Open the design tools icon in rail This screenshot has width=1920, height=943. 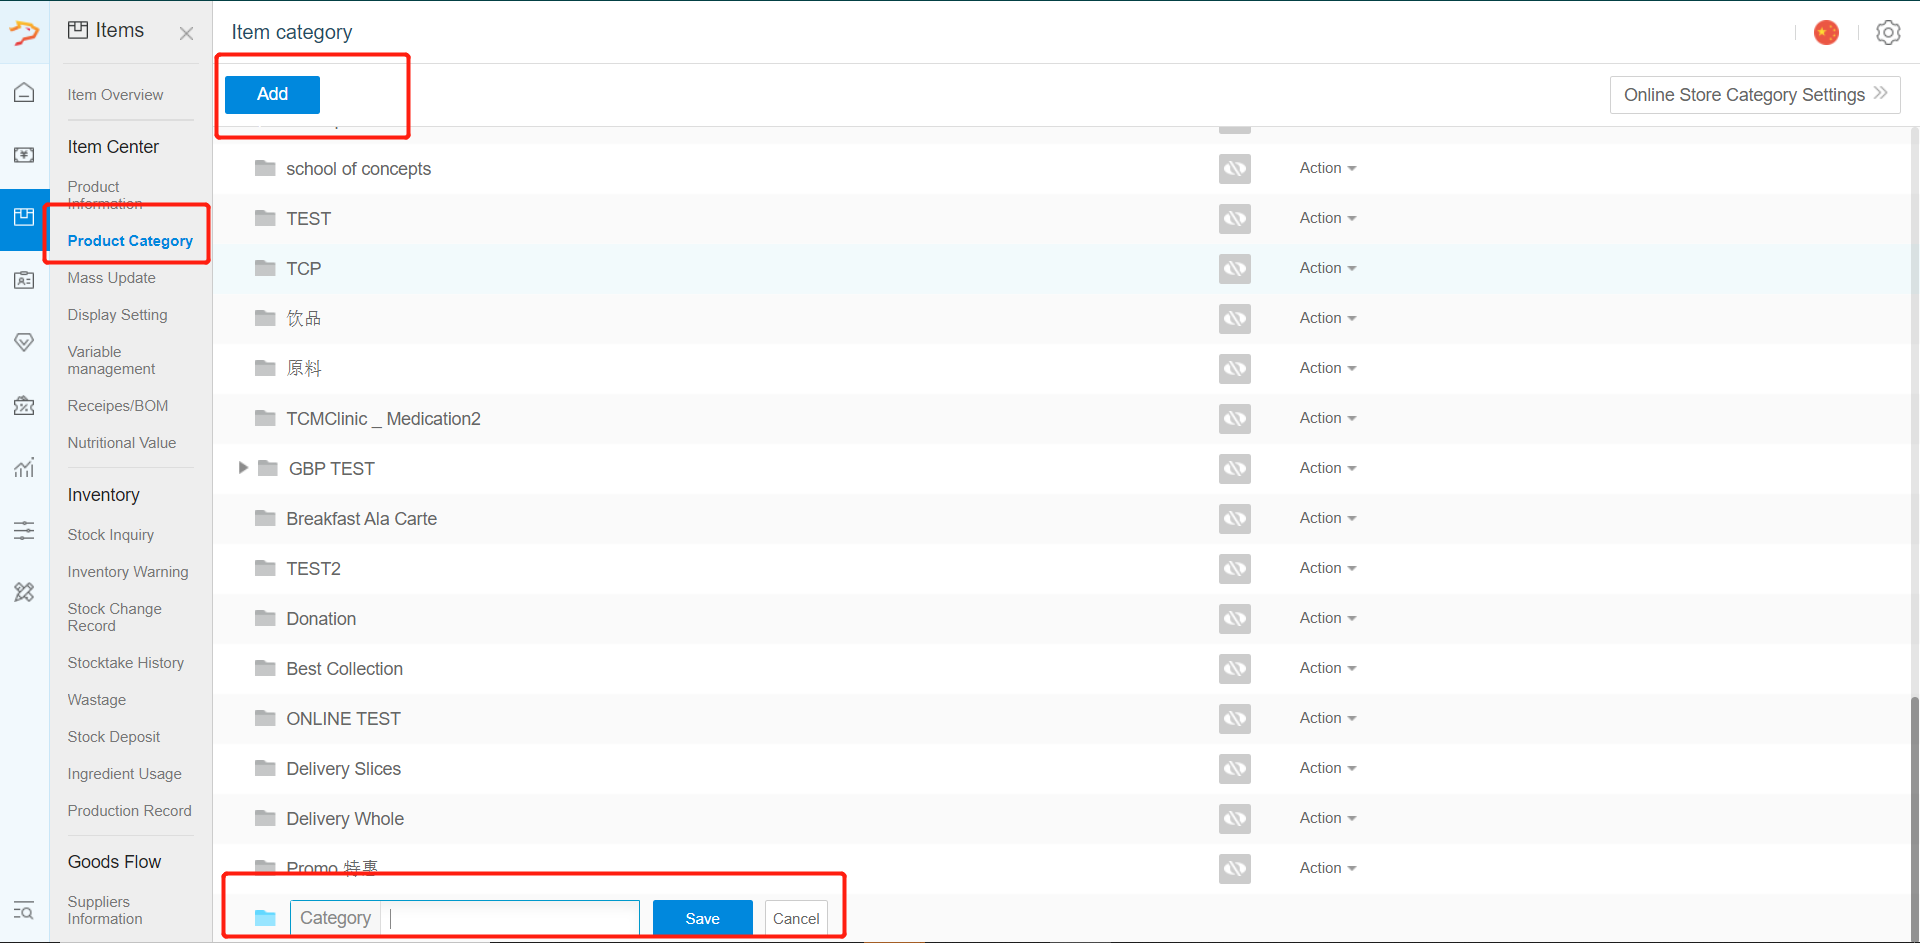[24, 592]
